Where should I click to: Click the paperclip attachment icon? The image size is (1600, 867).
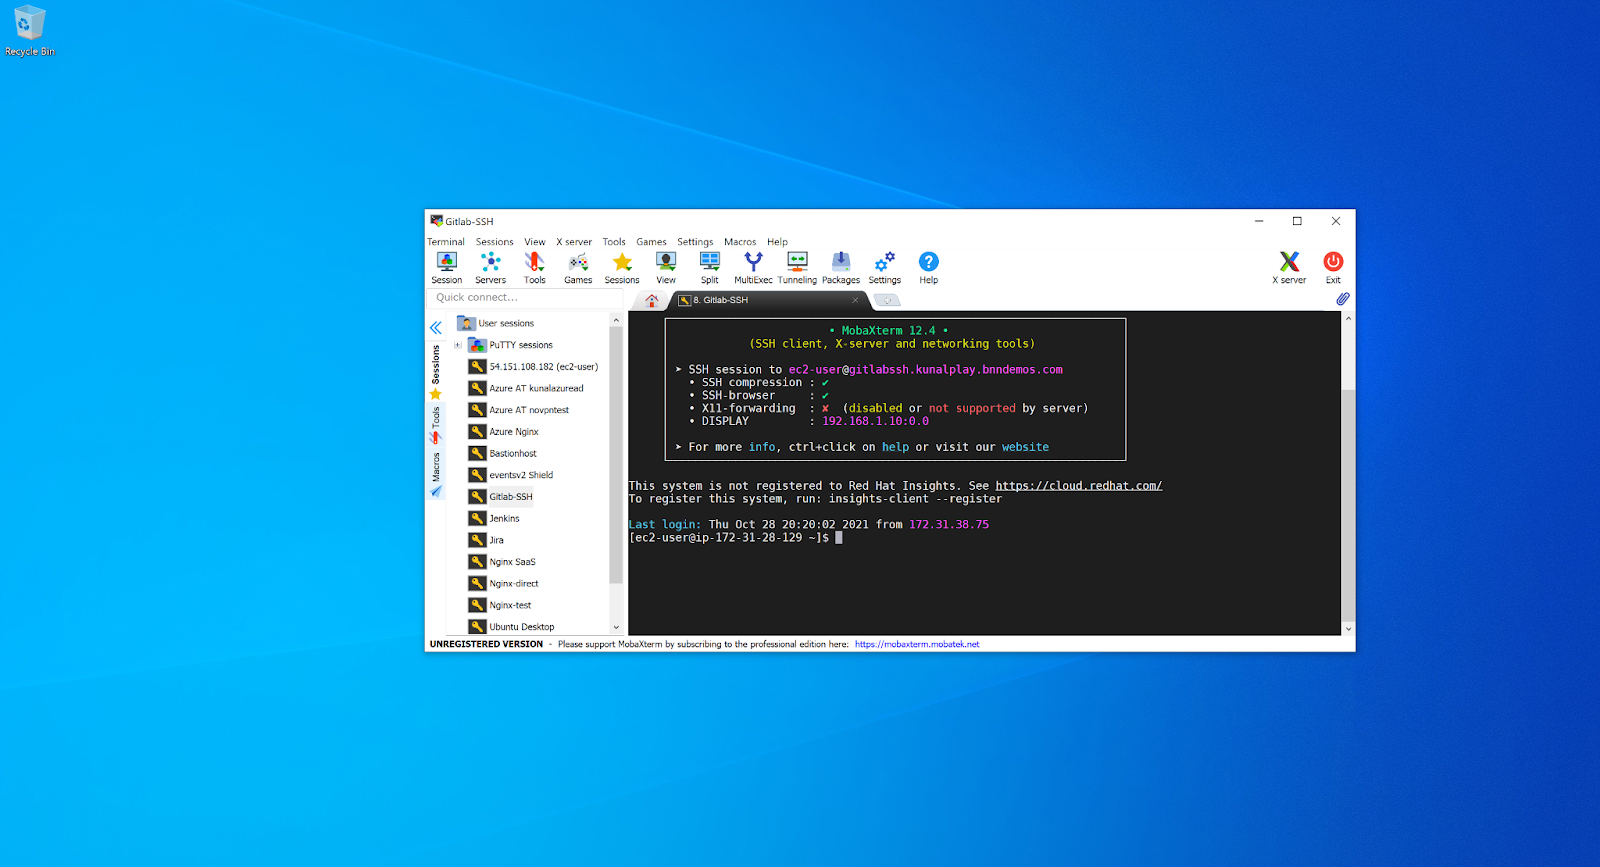(x=1343, y=299)
